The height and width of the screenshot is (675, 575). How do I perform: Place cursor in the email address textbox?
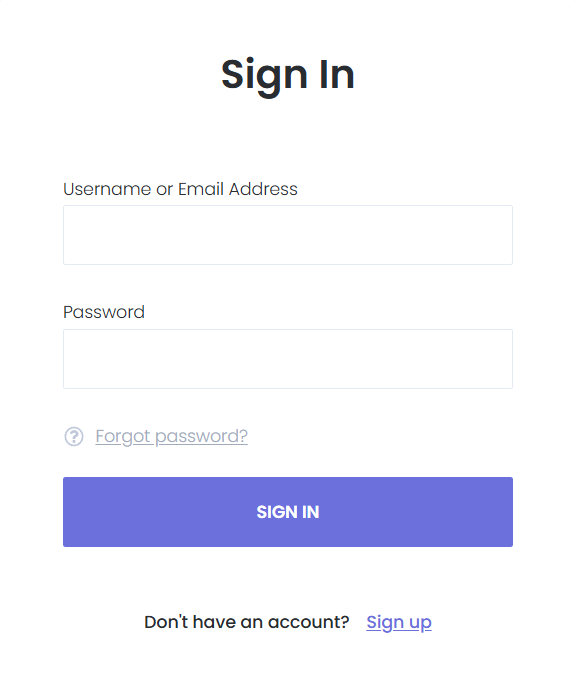pyautogui.click(x=288, y=235)
